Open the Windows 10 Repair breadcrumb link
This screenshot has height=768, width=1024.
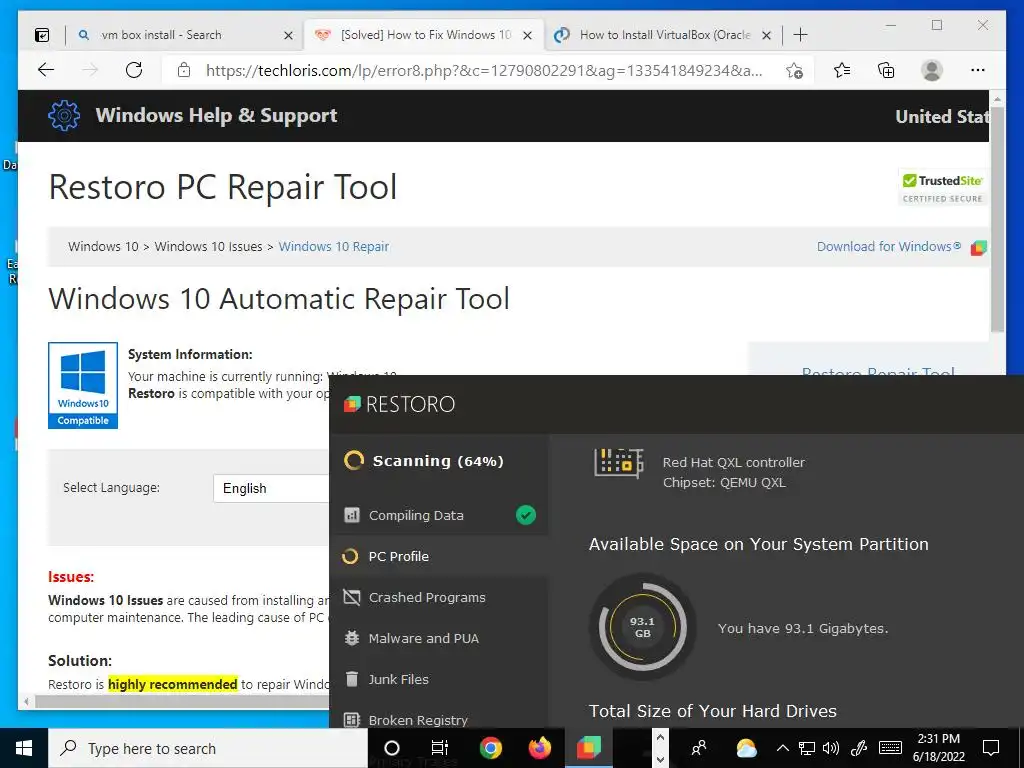point(334,247)
